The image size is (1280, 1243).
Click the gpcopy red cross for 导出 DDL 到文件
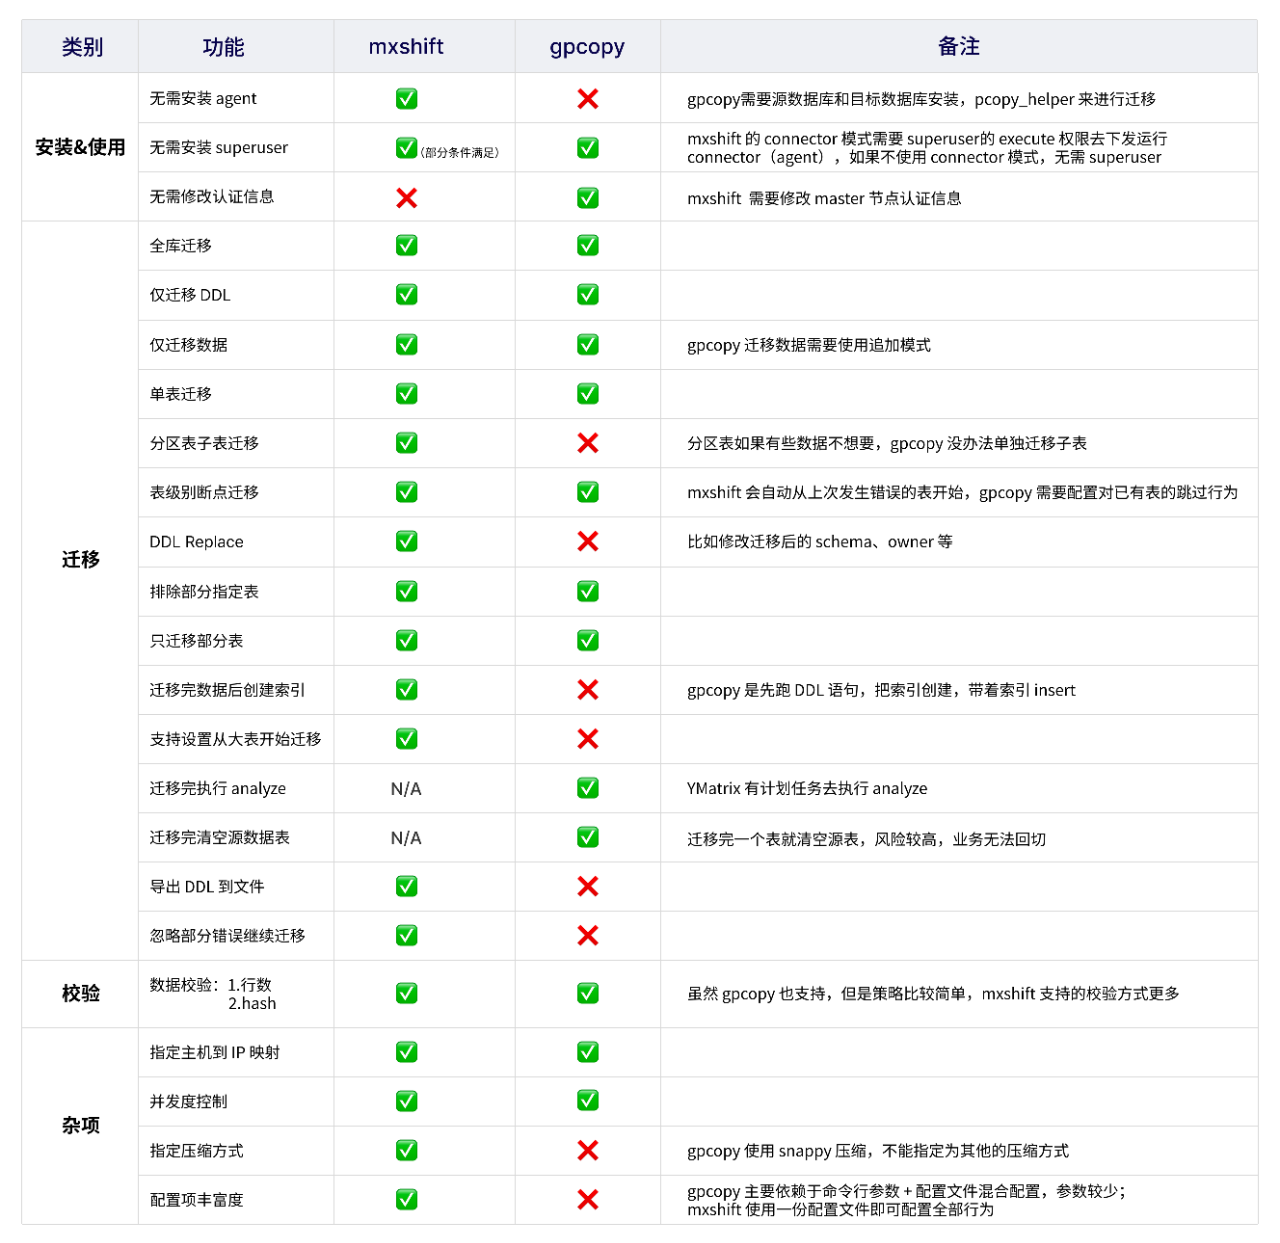588,886
